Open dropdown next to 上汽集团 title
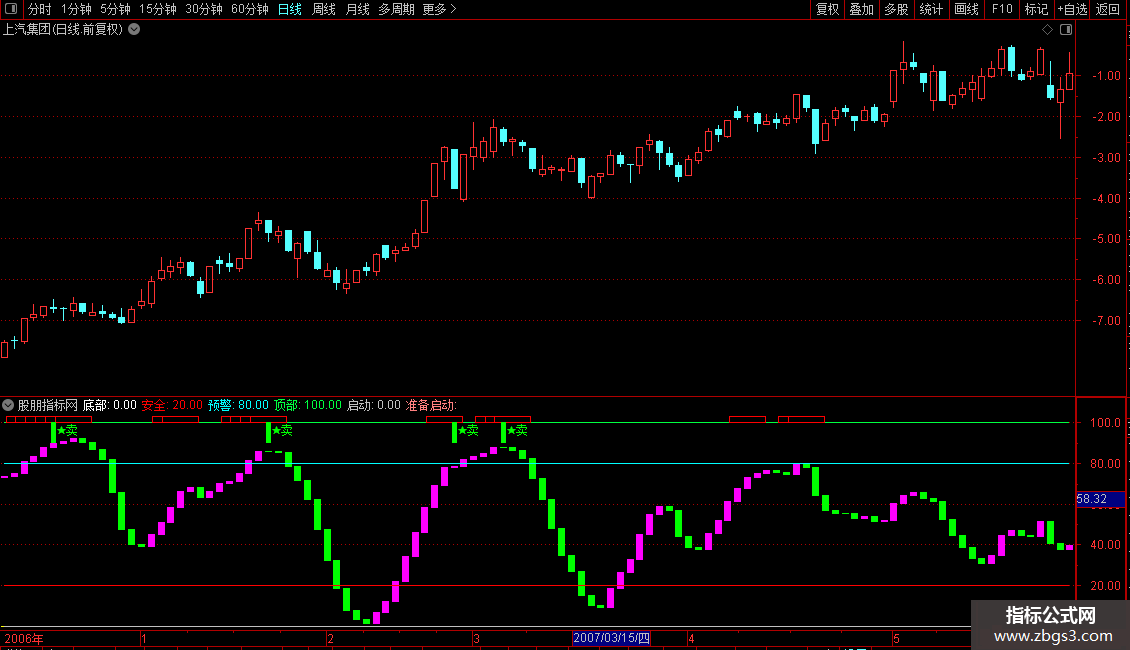Screen dimensions: 1130x650 pos(134,30)
